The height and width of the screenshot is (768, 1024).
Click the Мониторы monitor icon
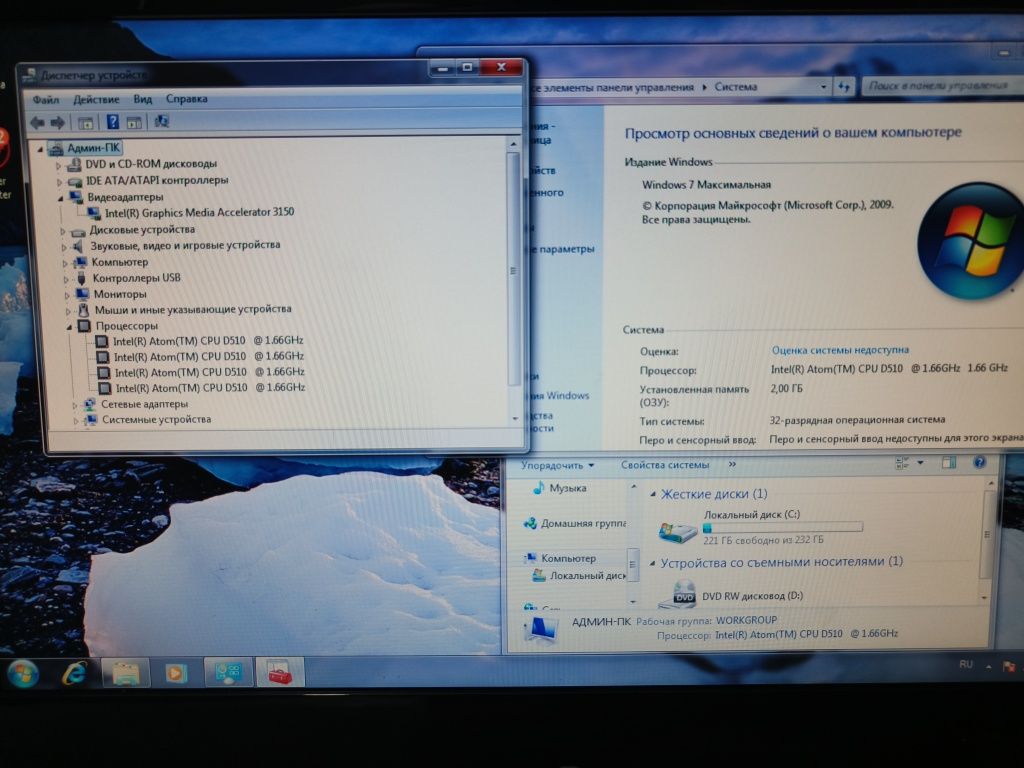pyautogui.click(x=82, y=294)
